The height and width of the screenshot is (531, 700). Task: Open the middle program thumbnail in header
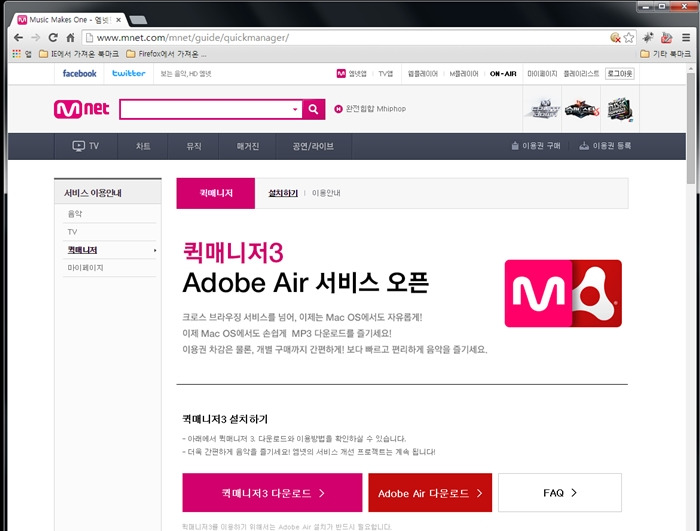[581, 109]
